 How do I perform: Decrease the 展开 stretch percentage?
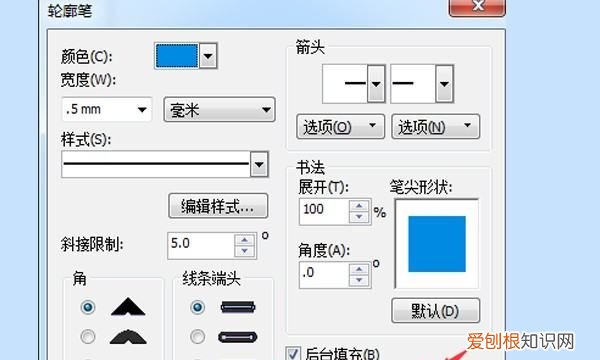pos(359,217)
